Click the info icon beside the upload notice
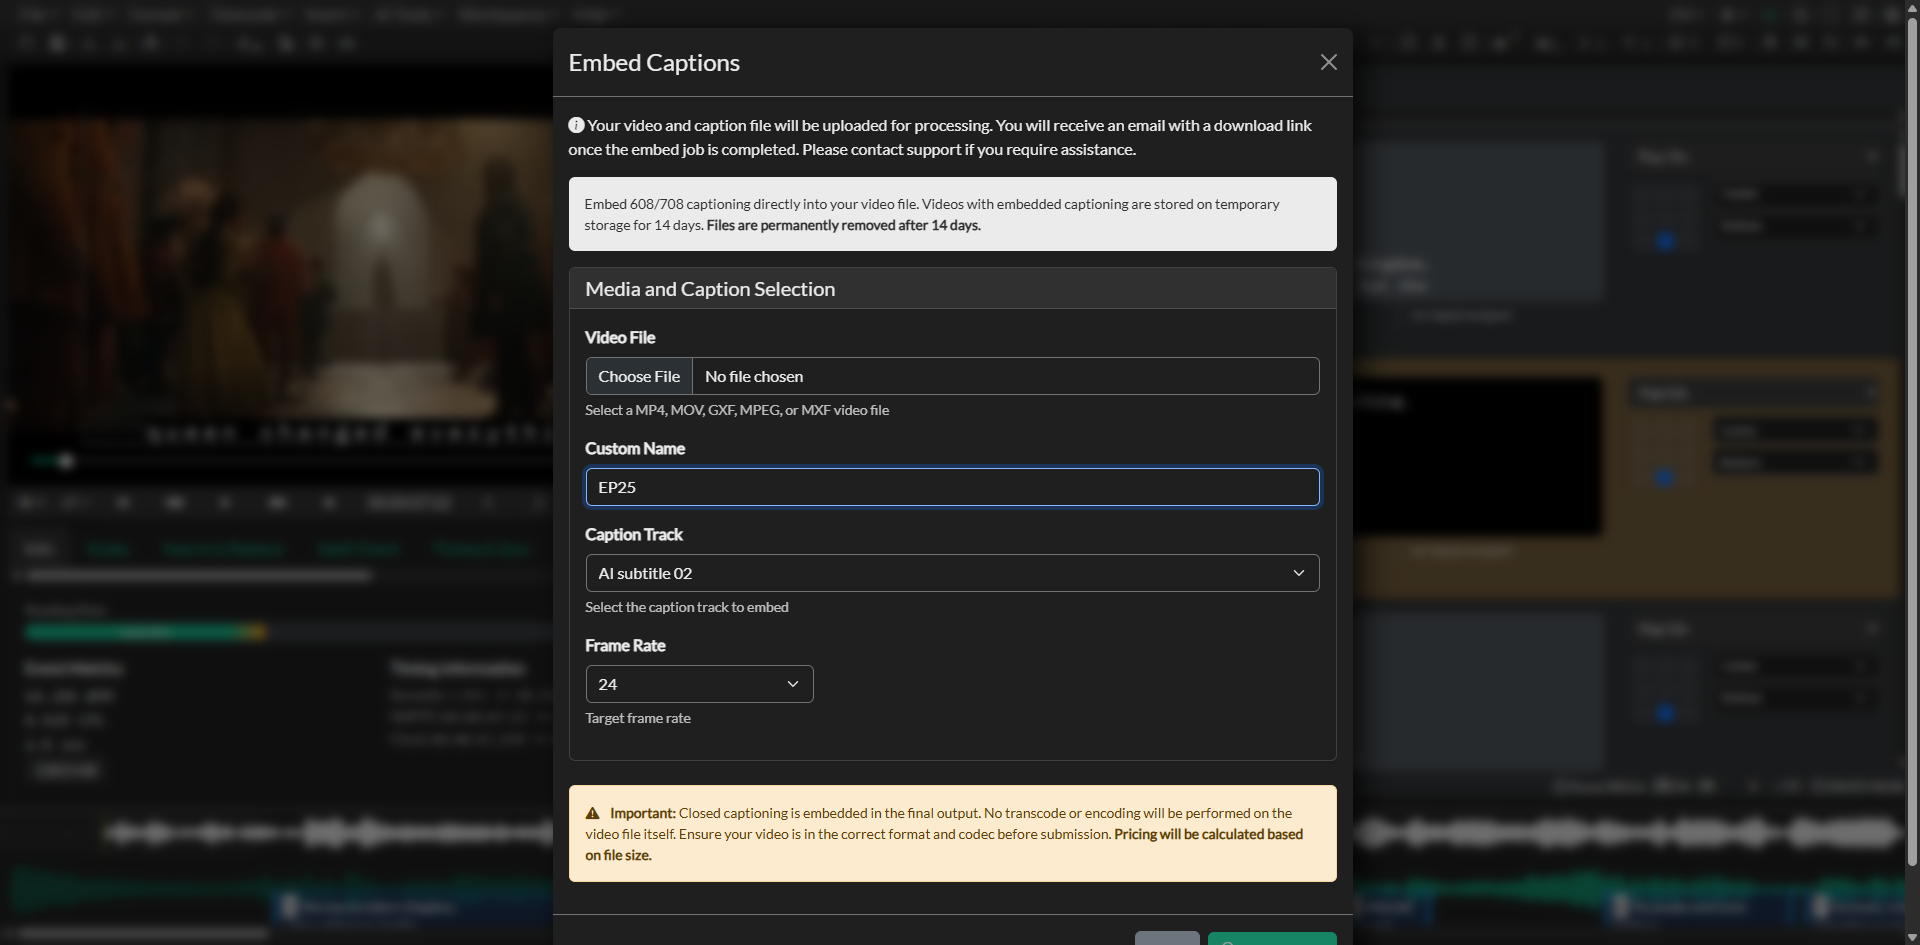Screen dimensions: 1920x945 click(x=576, y=125)
